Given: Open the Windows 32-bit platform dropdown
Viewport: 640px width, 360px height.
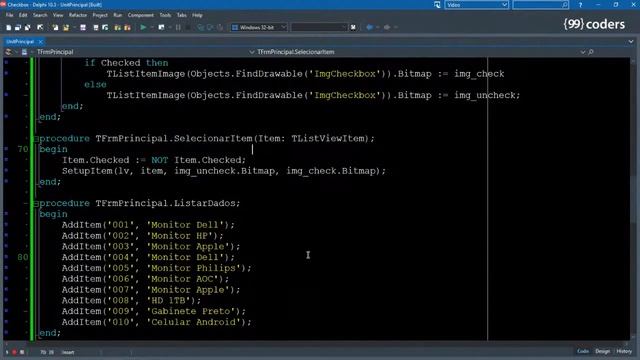Looking at the screenshot, I should click(283, 27).
